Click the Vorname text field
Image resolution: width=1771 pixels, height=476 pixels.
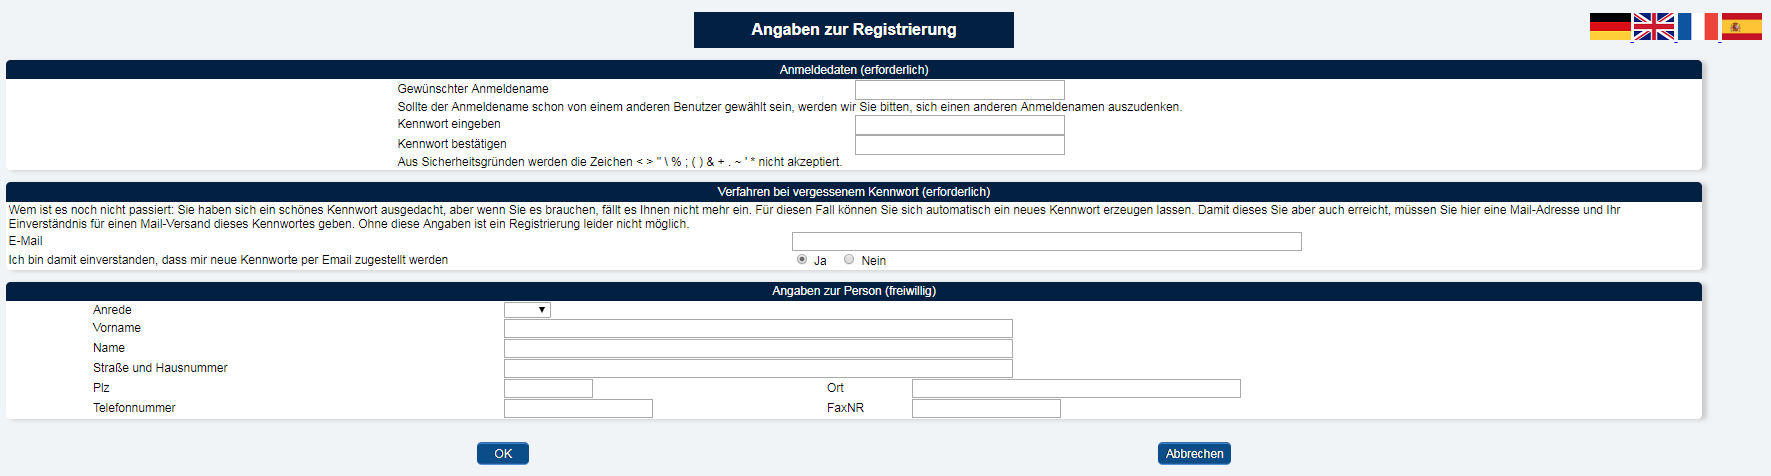[758, 329]
